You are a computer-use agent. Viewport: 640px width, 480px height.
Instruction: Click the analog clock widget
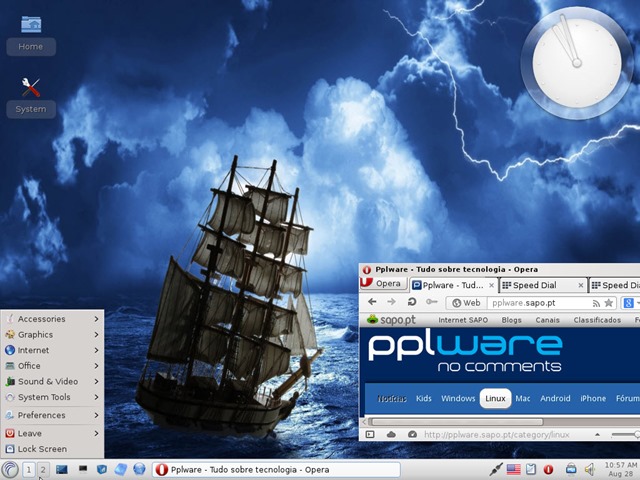pyautogui.click(x=577, y=63)
